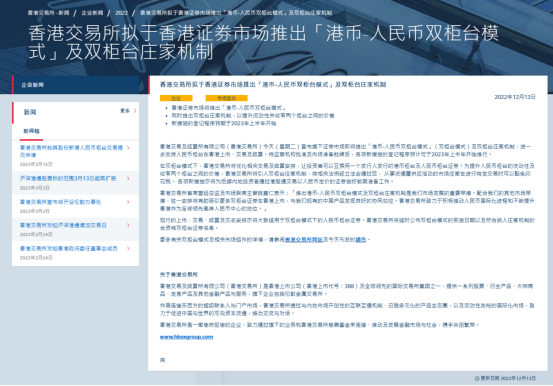The width and height of the screenshot is (553, 386).
Task: Click the lone 完 character ending the article
Action: pos(162,360)
